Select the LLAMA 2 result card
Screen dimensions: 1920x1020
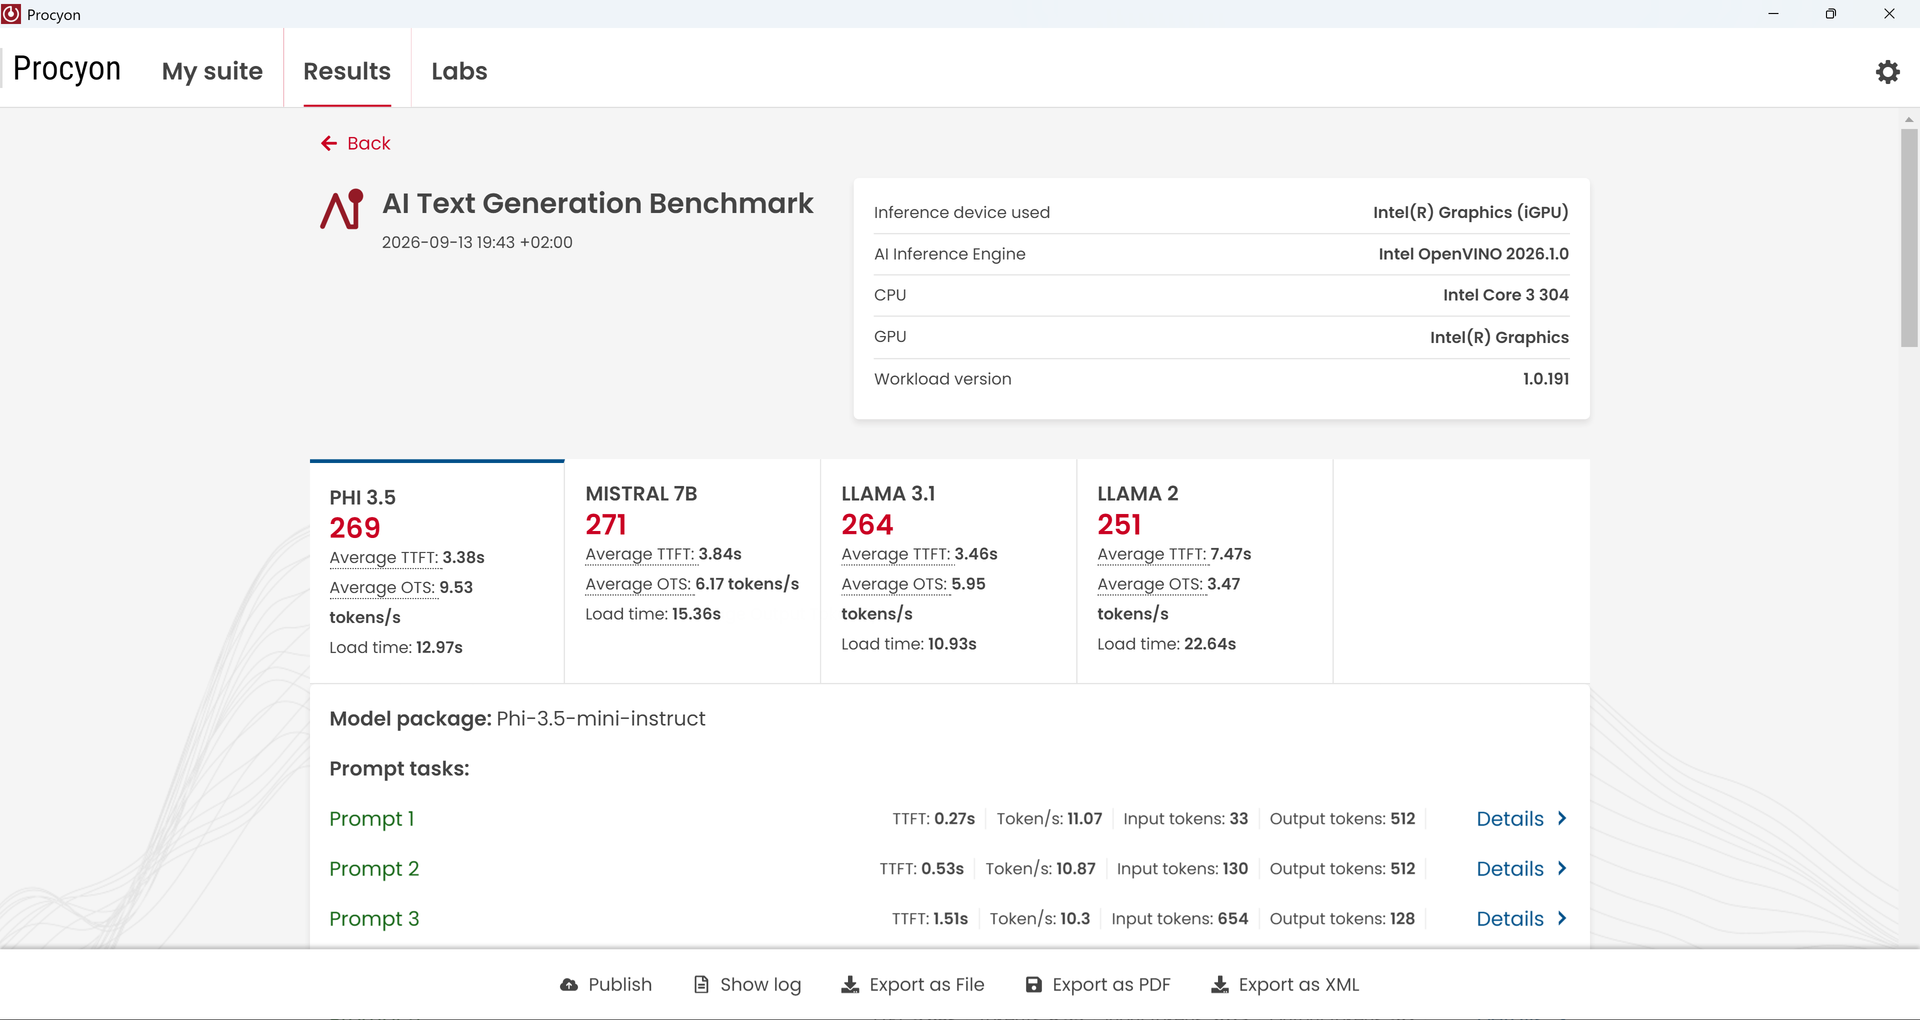click(x=1205, y=572)
